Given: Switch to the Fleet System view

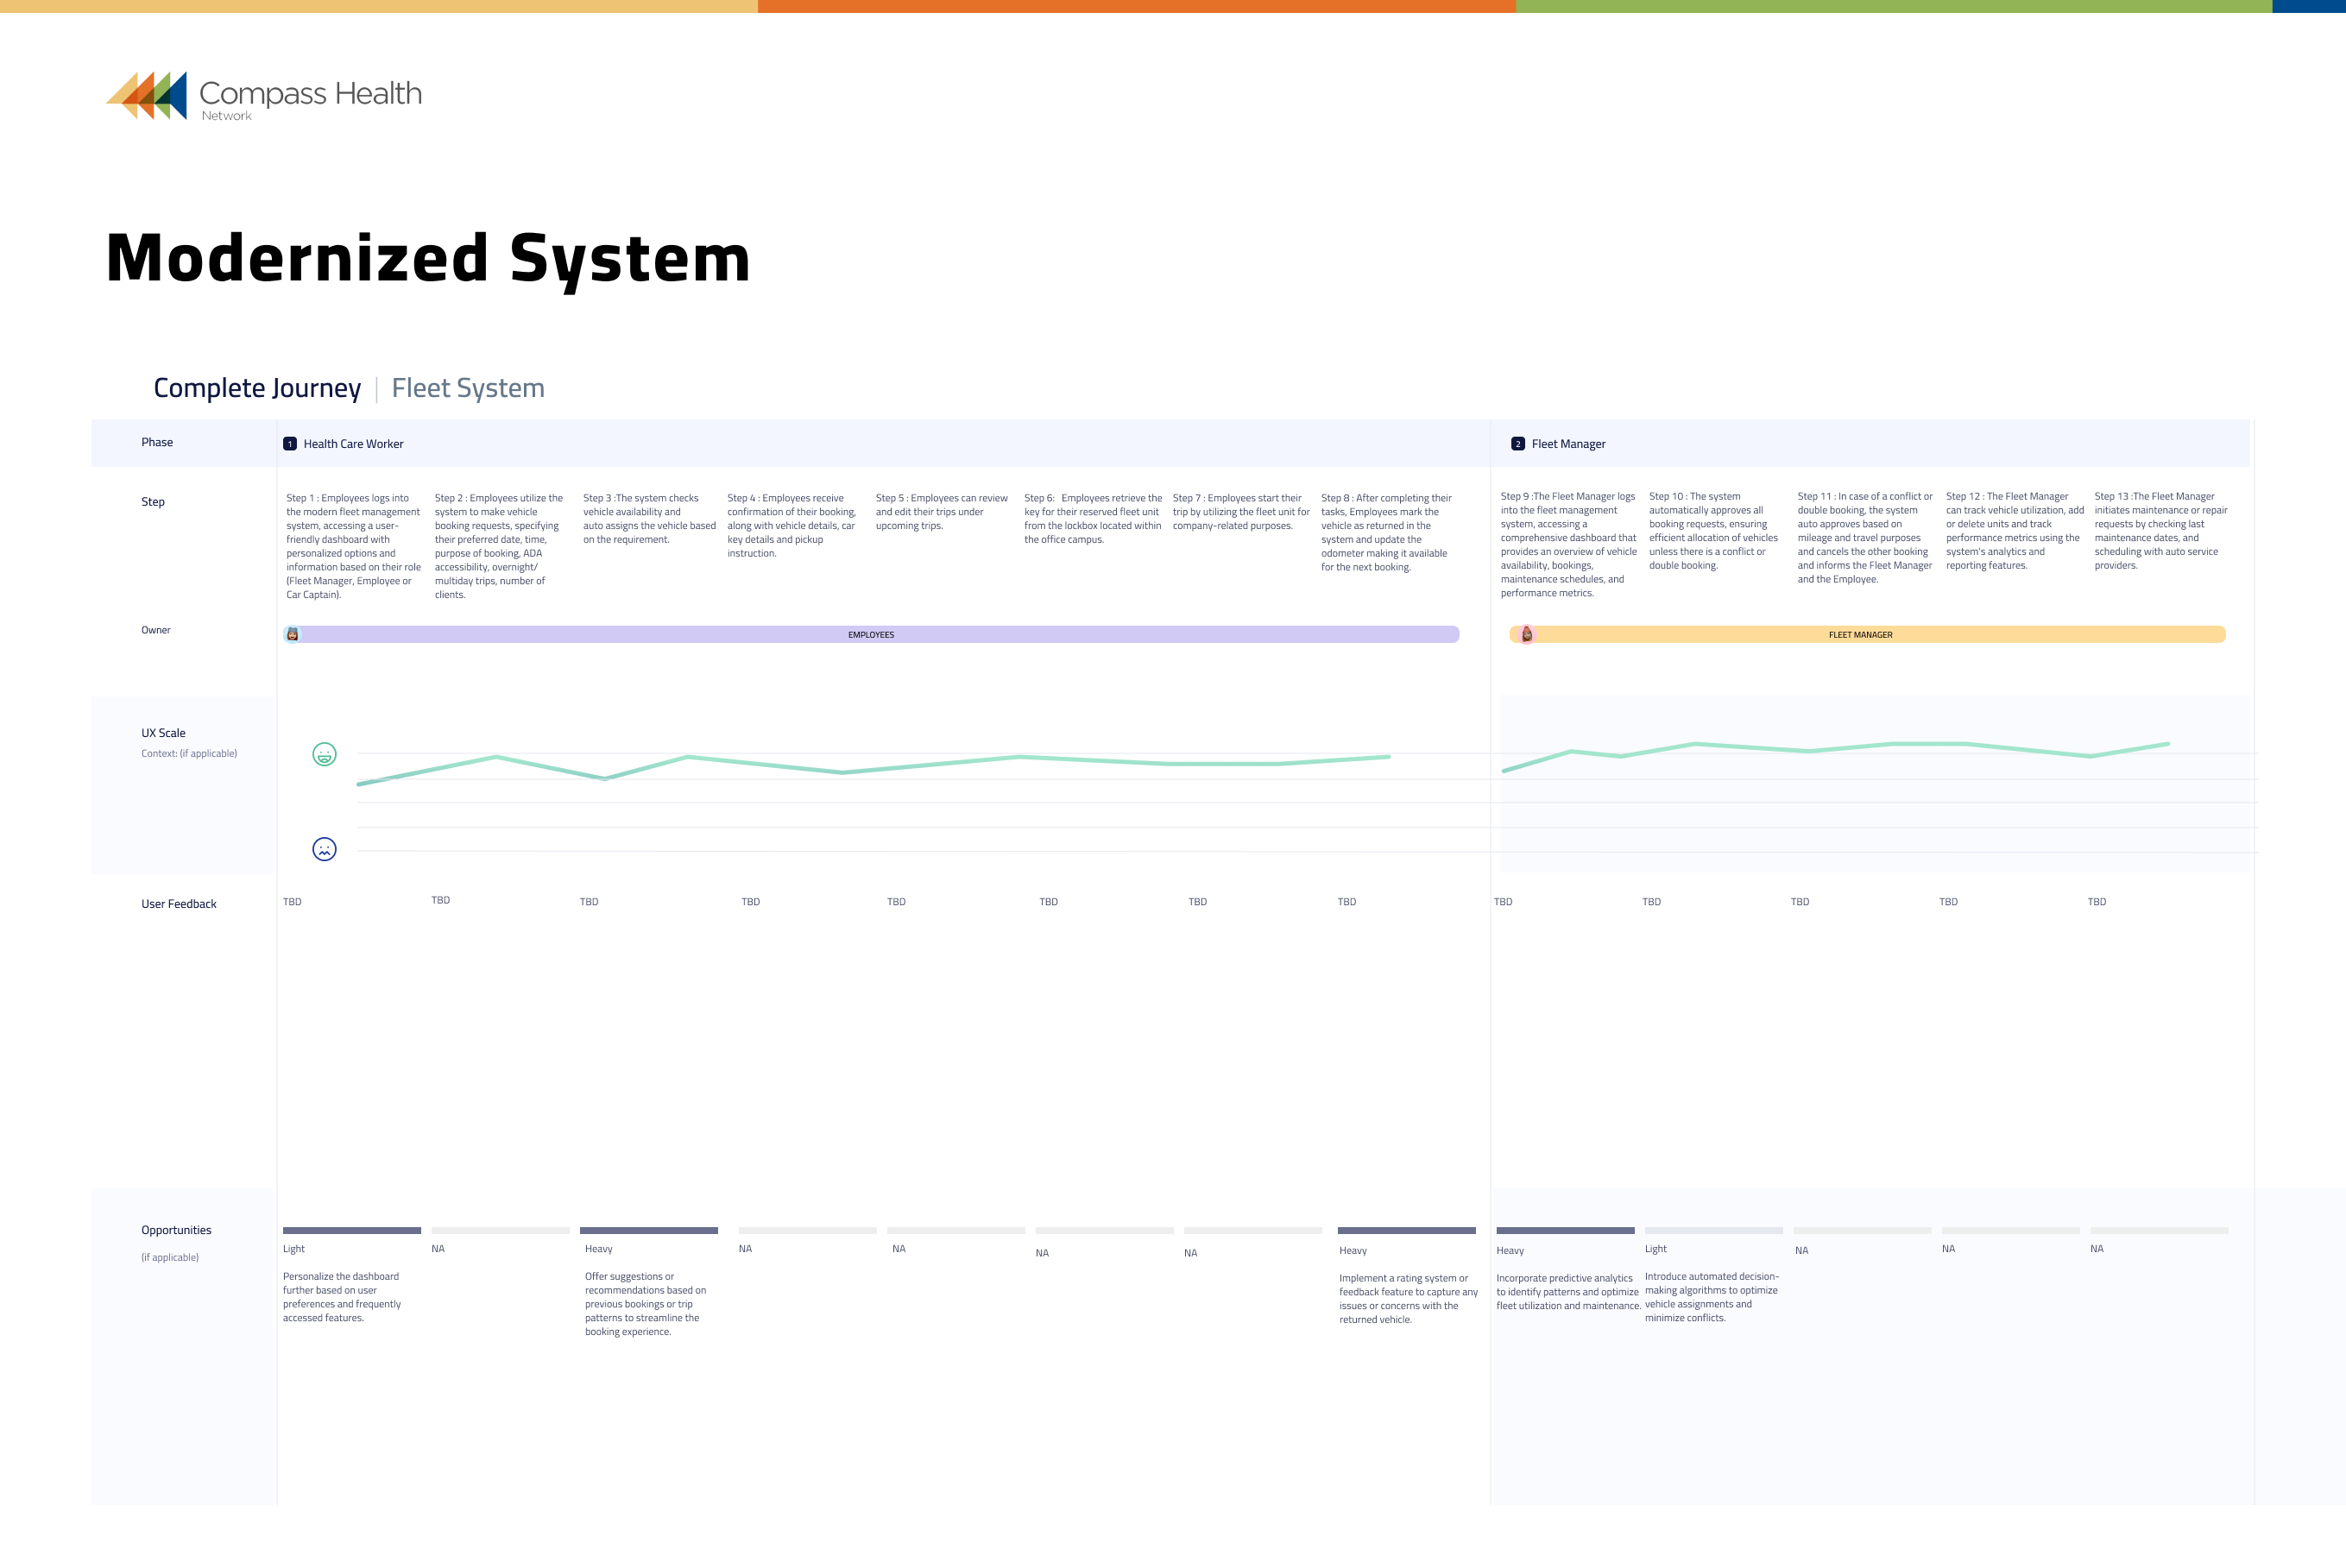Looking at the screenshot, I should [x=467, y=388].
